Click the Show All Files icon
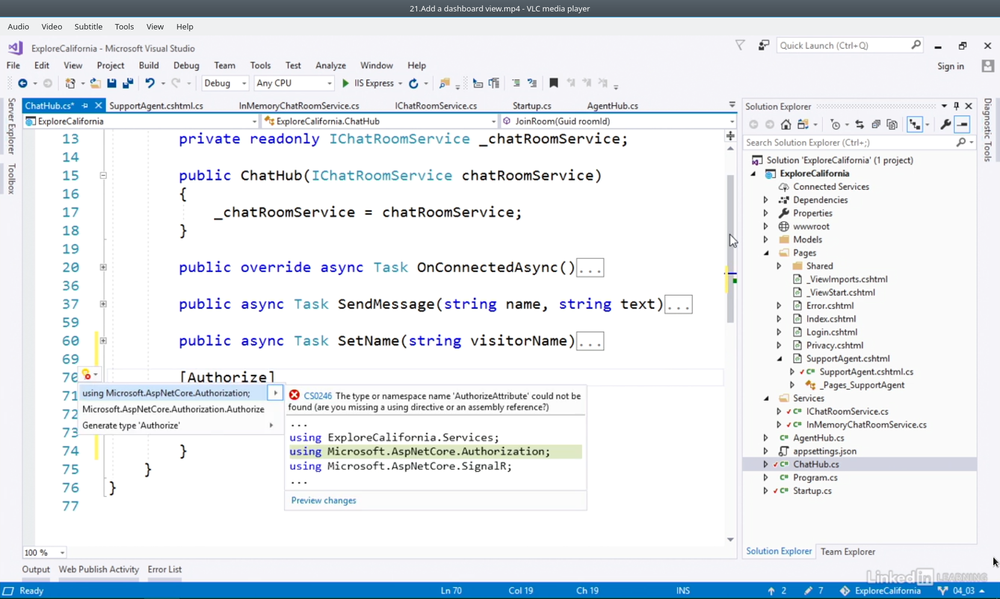The height and width of the screenshot is (599, 1000). tap(892, 125)
